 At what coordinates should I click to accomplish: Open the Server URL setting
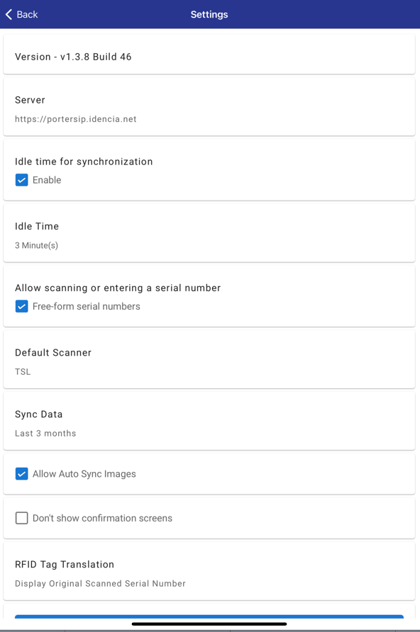pyautogui.click(x=209, y=108)
